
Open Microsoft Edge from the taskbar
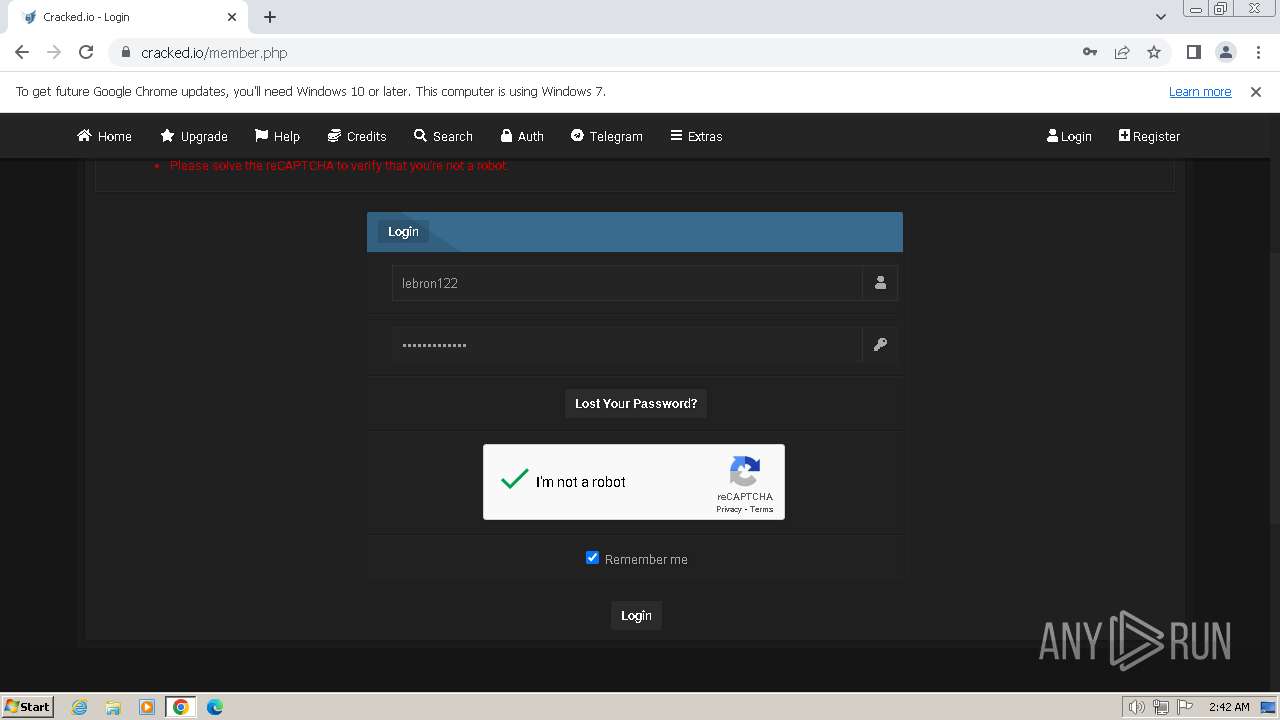click(x=214, y=707)
